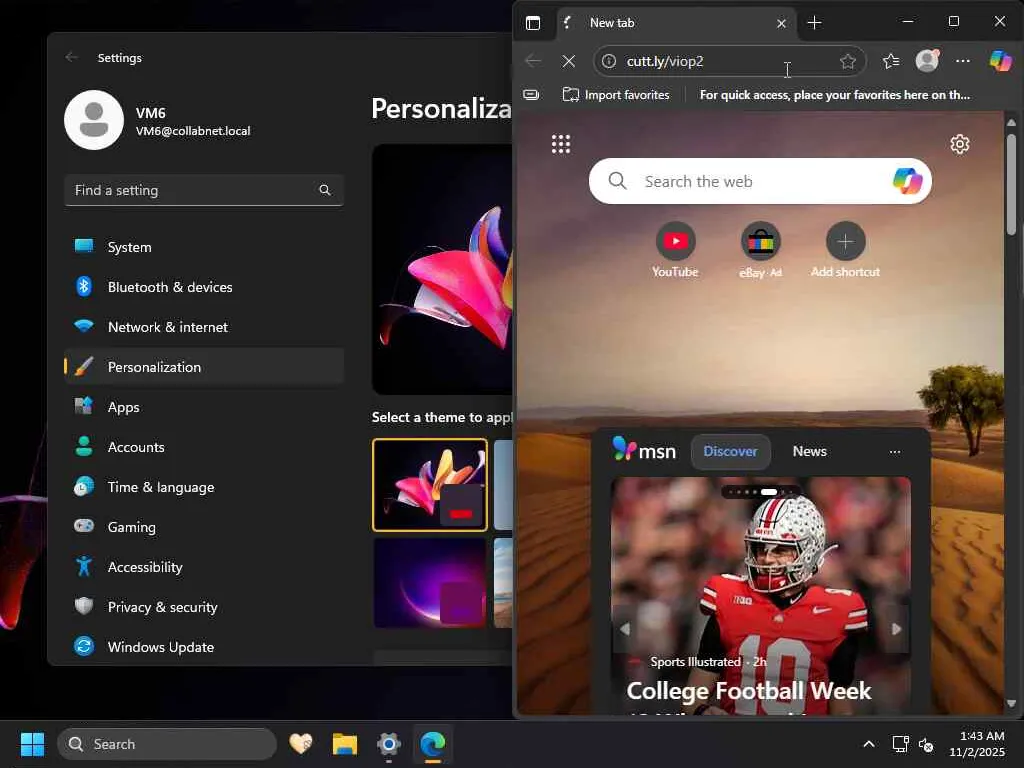Open File Explorer from taskbar

pos(344,744)
